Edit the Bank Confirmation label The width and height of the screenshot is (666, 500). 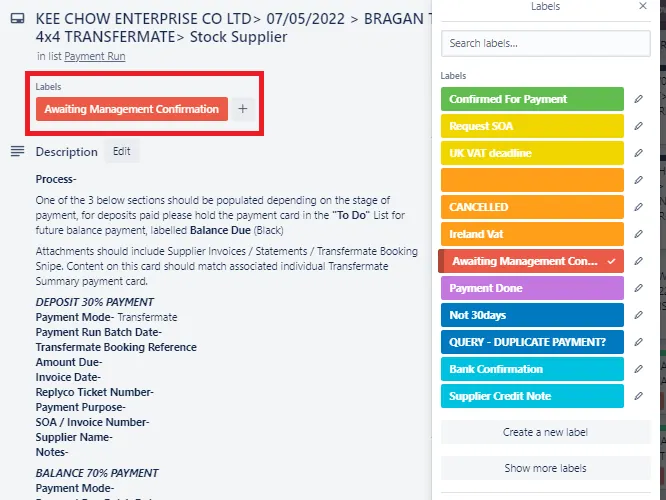[x=638, y=369]
